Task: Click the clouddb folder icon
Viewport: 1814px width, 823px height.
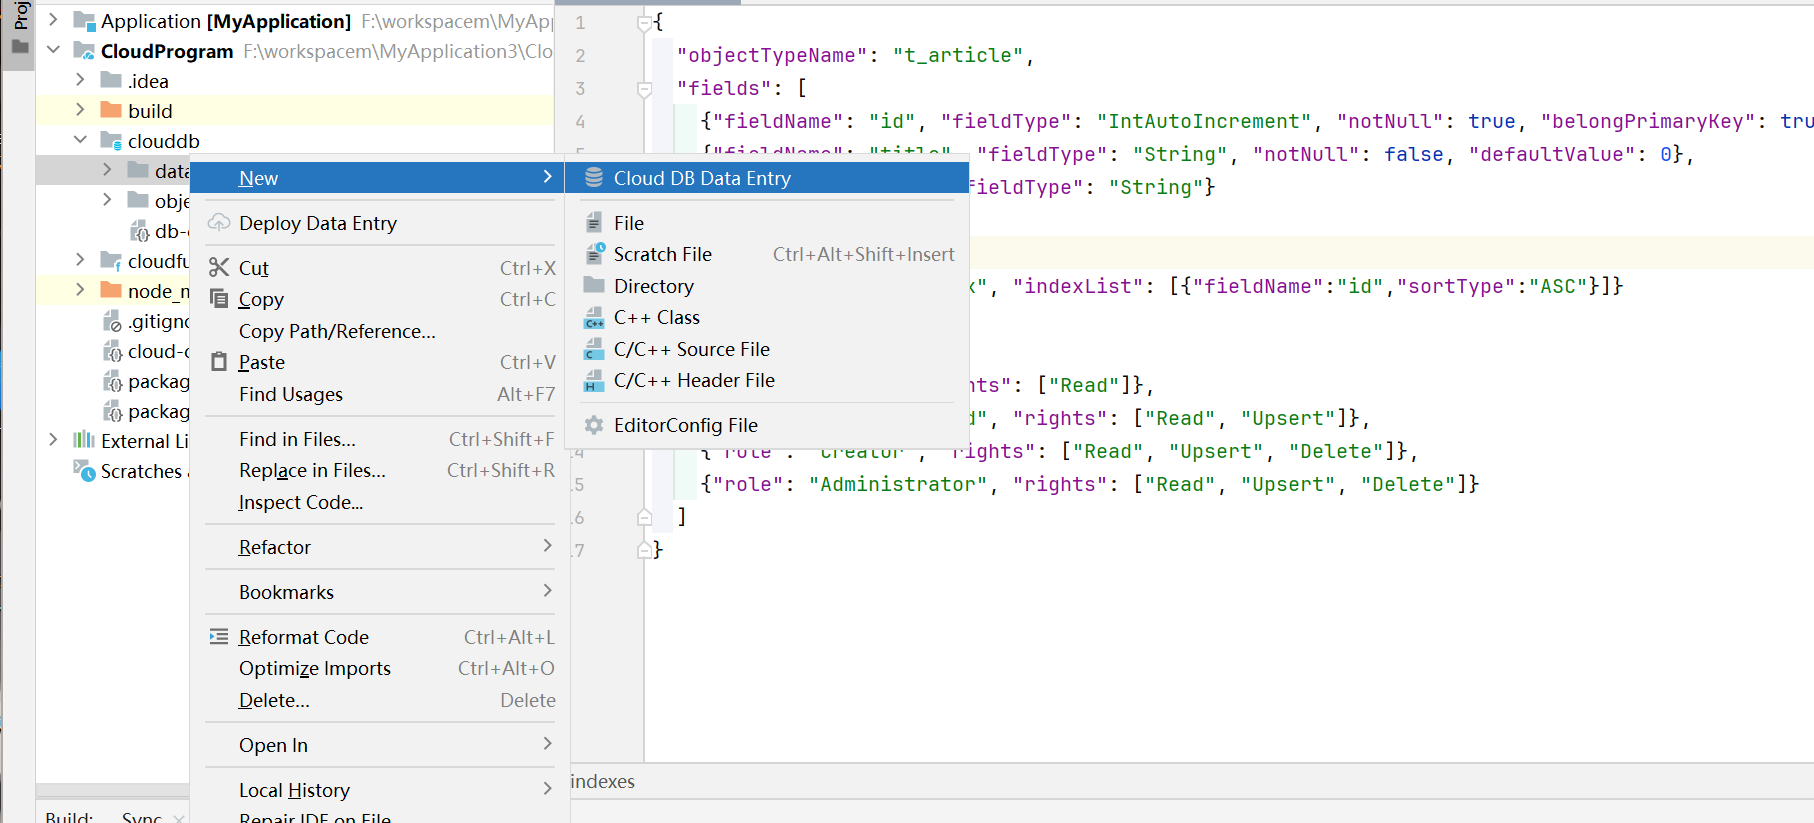Action: point(111,141)
